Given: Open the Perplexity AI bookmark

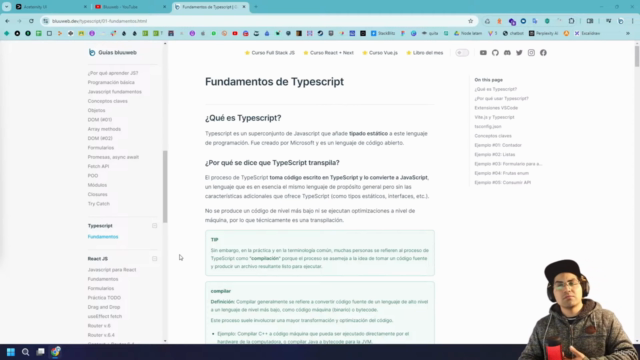Looking at the screenshot, I should (543, 33).
